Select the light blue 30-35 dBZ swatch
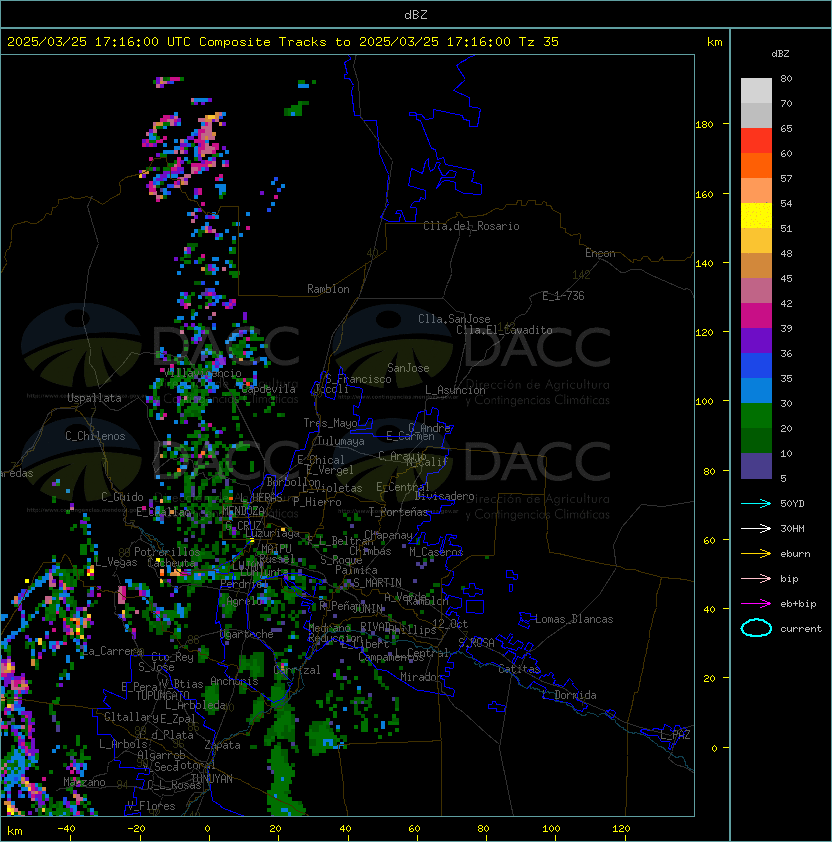 756,390
